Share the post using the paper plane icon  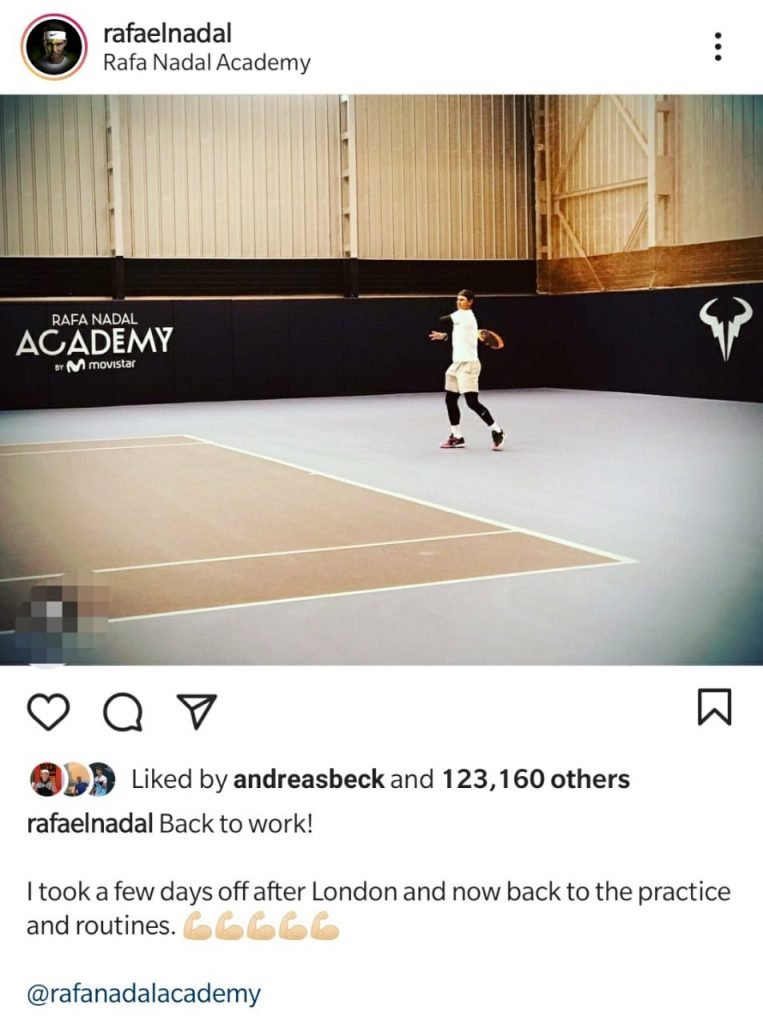[197, 711]
